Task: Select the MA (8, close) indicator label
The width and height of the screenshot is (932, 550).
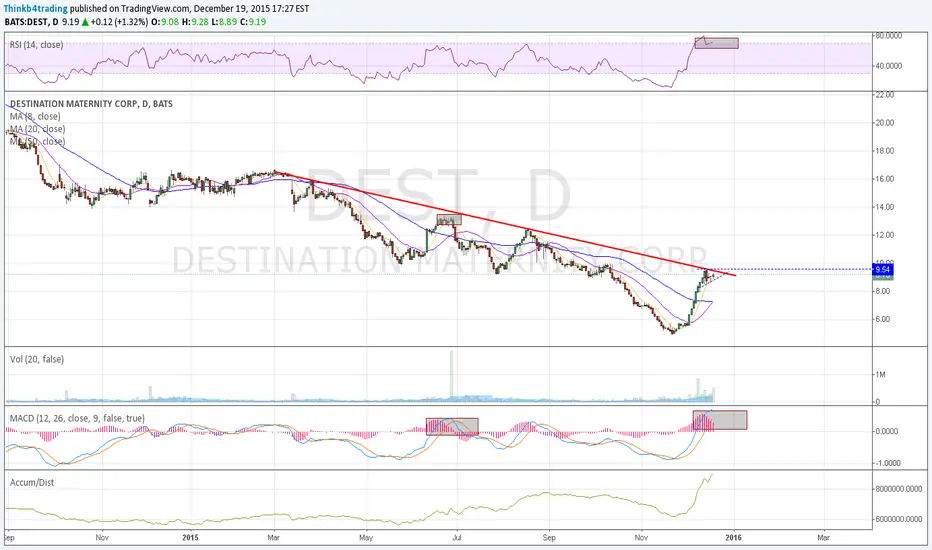Action: (x=35, y=116)
